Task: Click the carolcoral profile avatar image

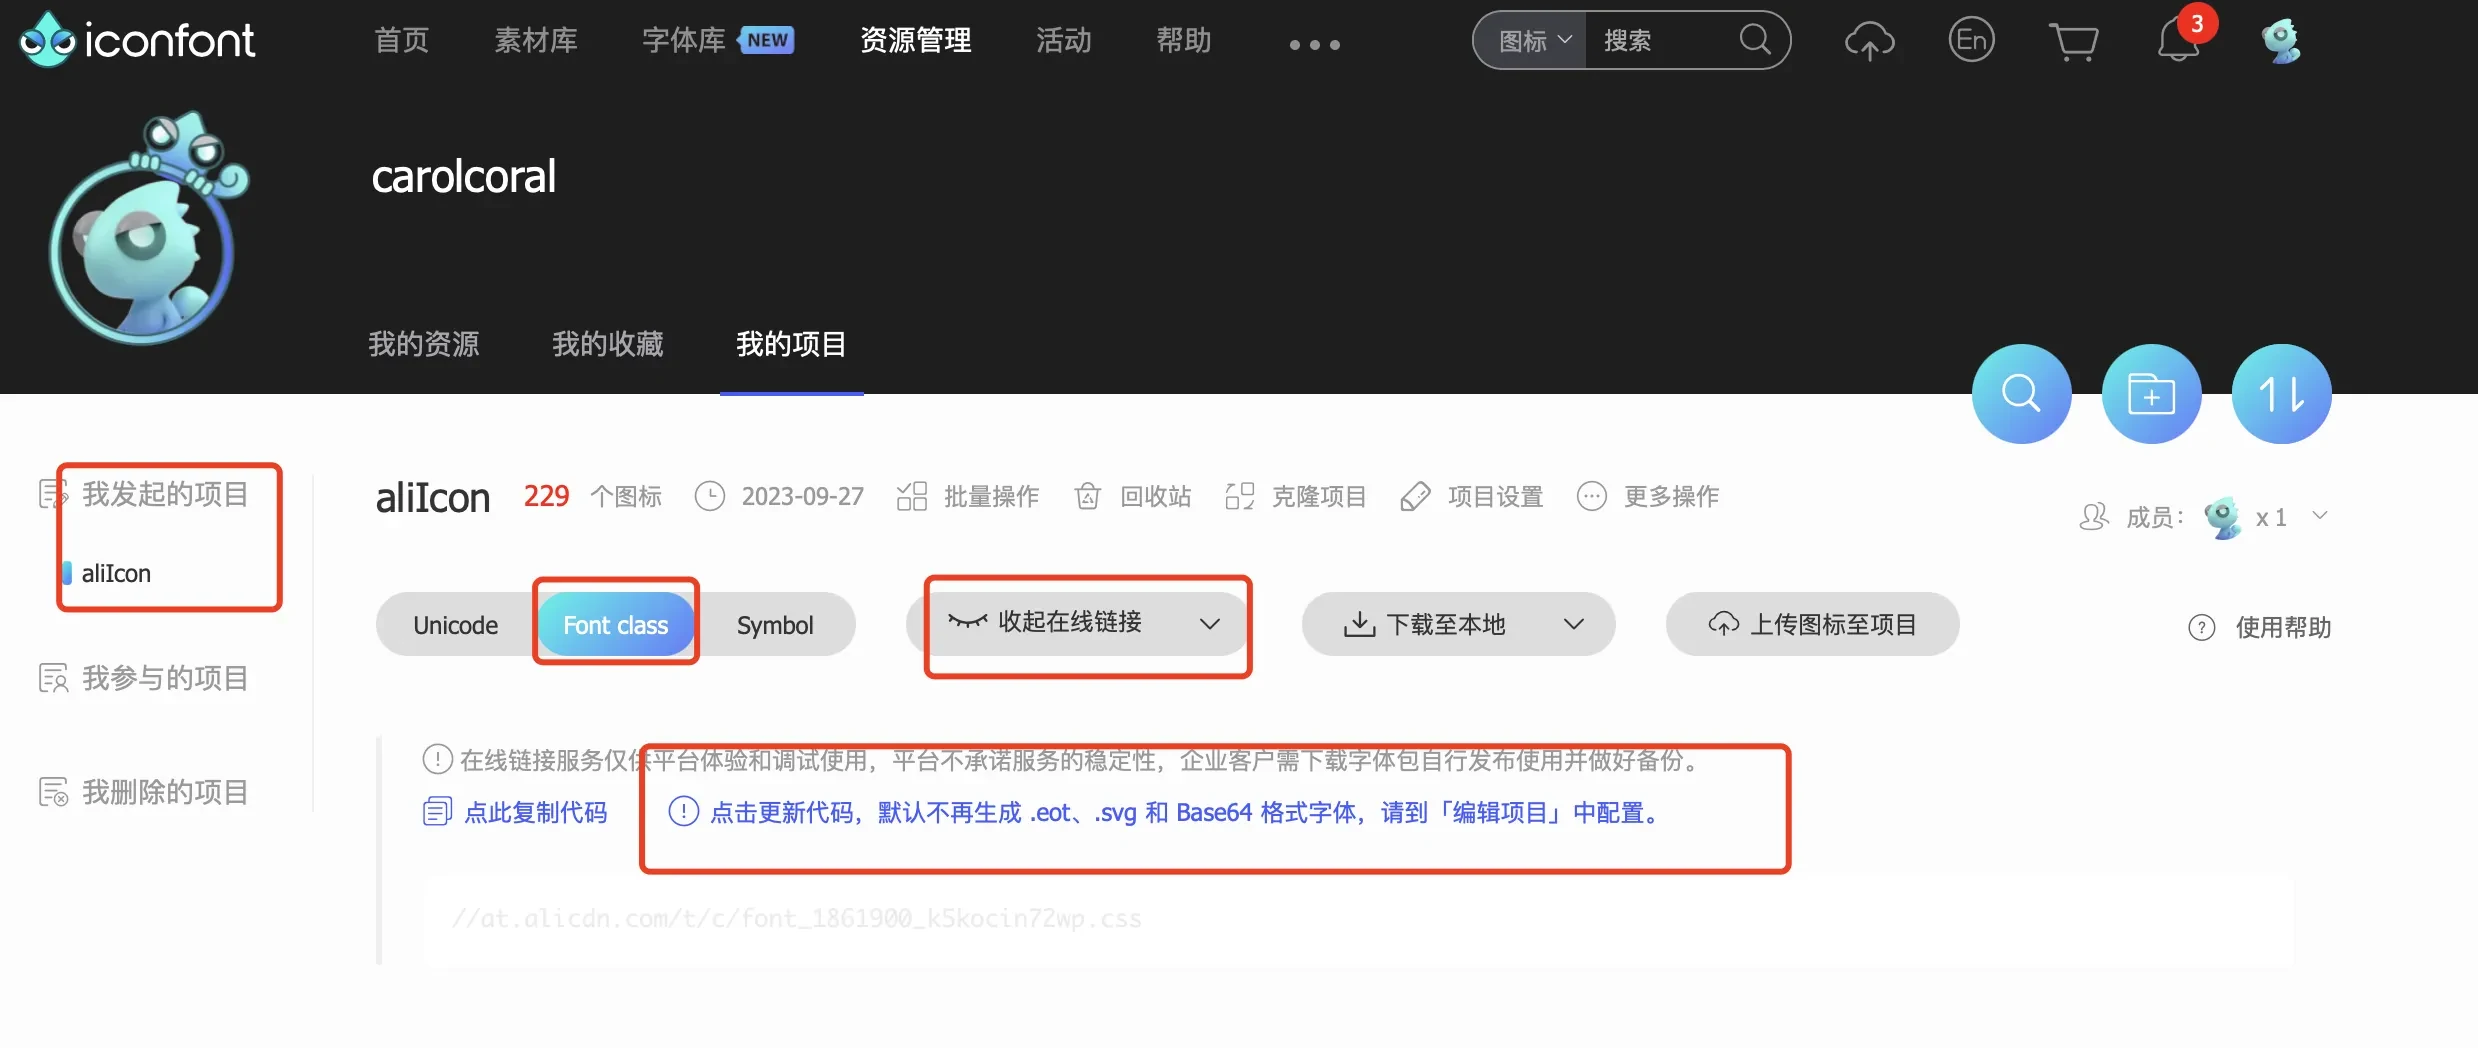Action: (x=148, y=229)
